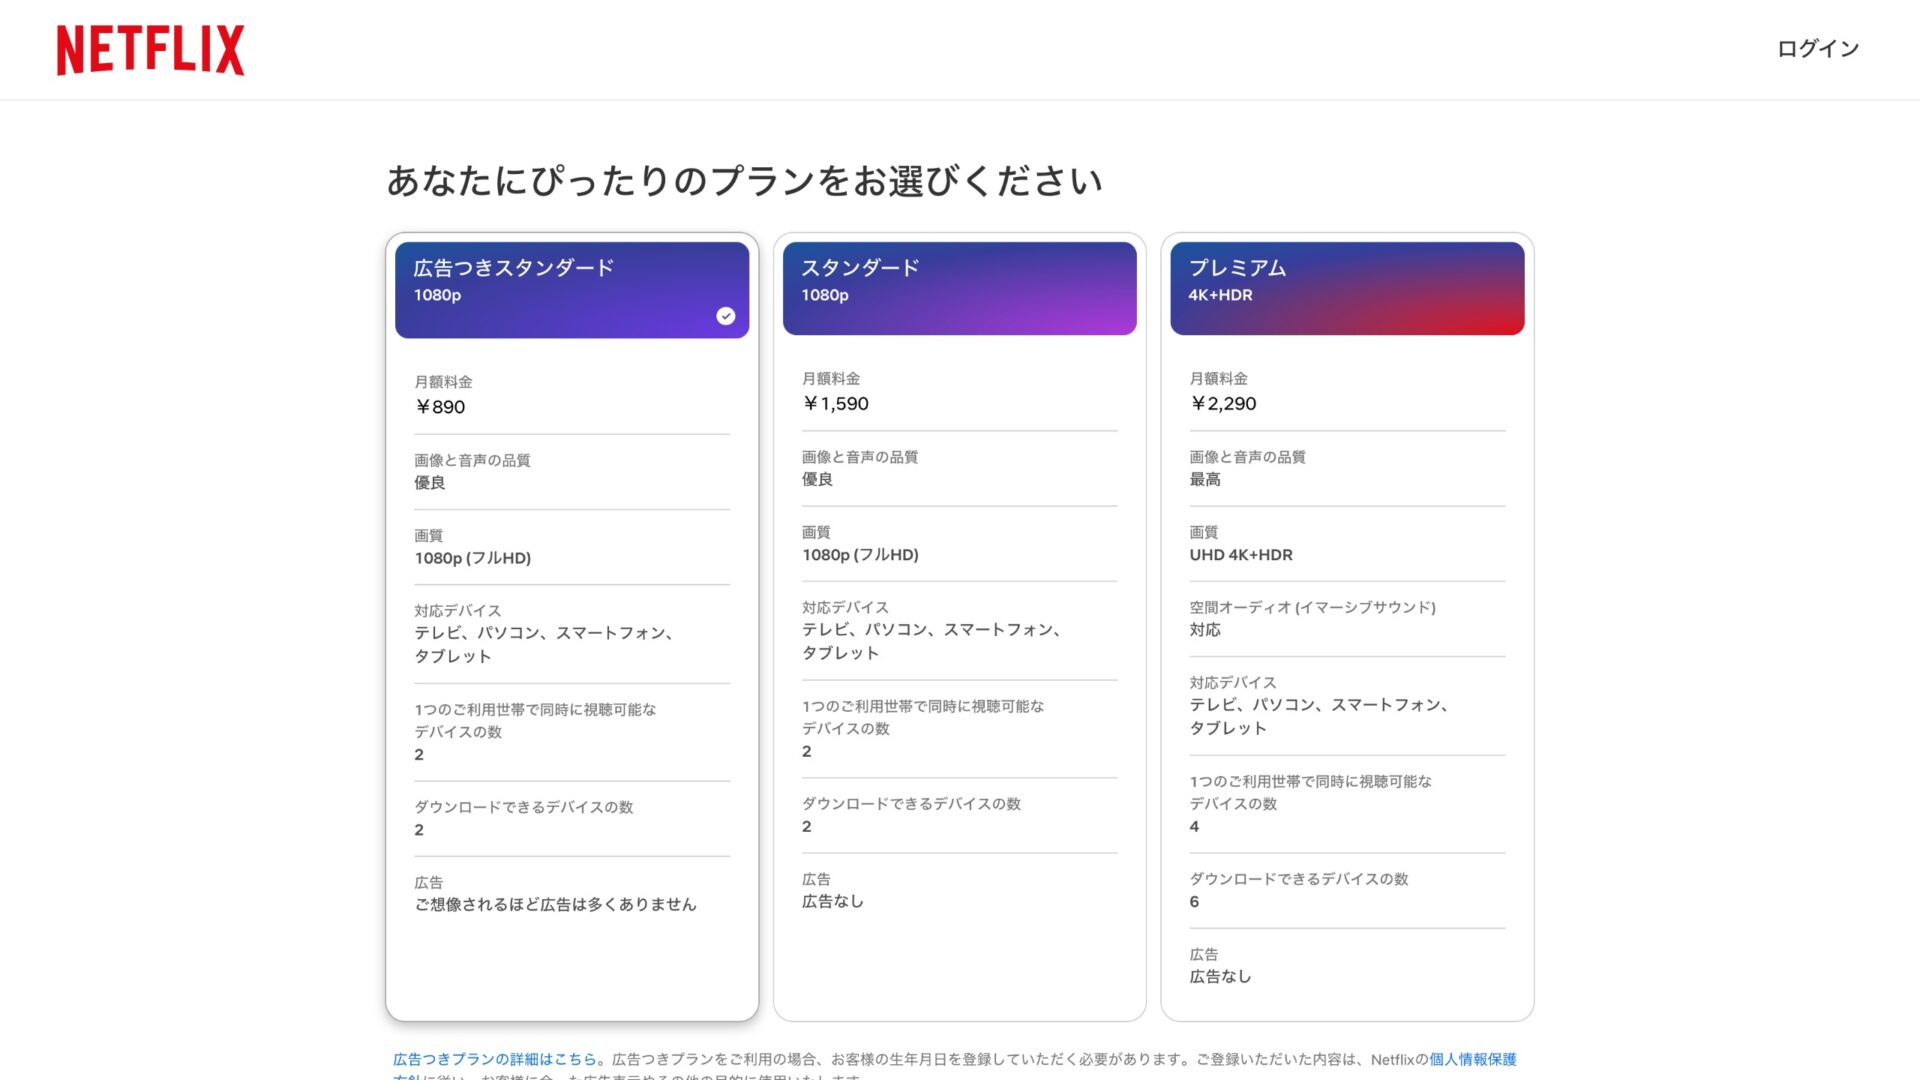Click the ¥890 monthly price

(440, 407)
